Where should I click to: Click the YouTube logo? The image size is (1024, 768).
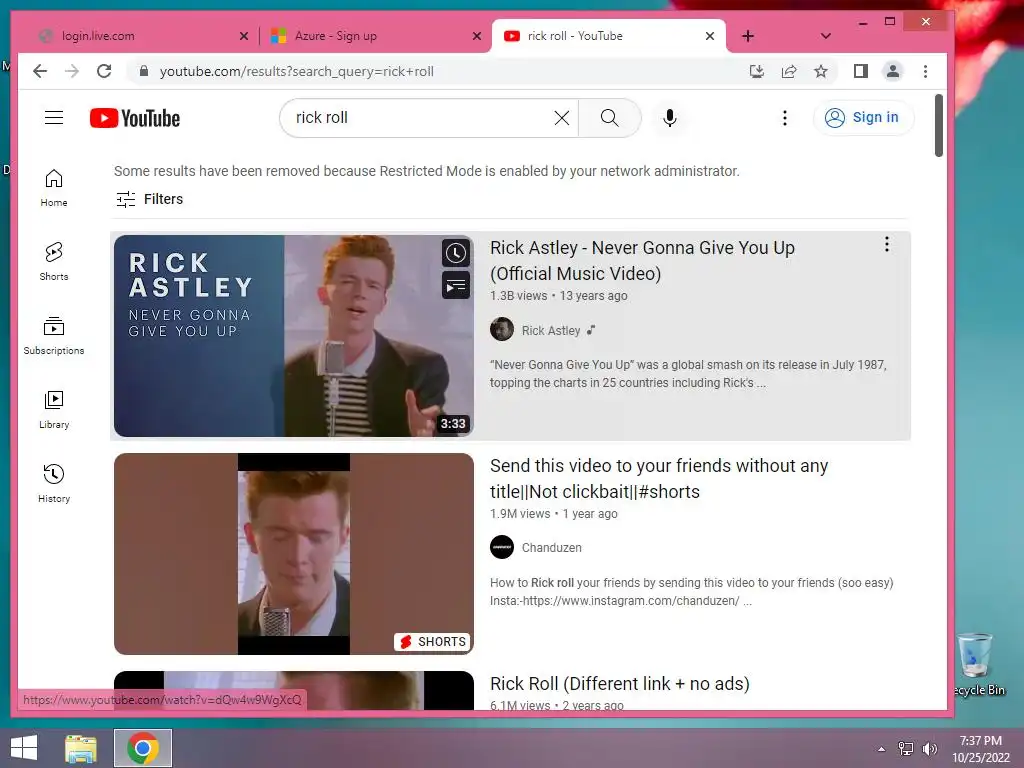click(135, 118)
